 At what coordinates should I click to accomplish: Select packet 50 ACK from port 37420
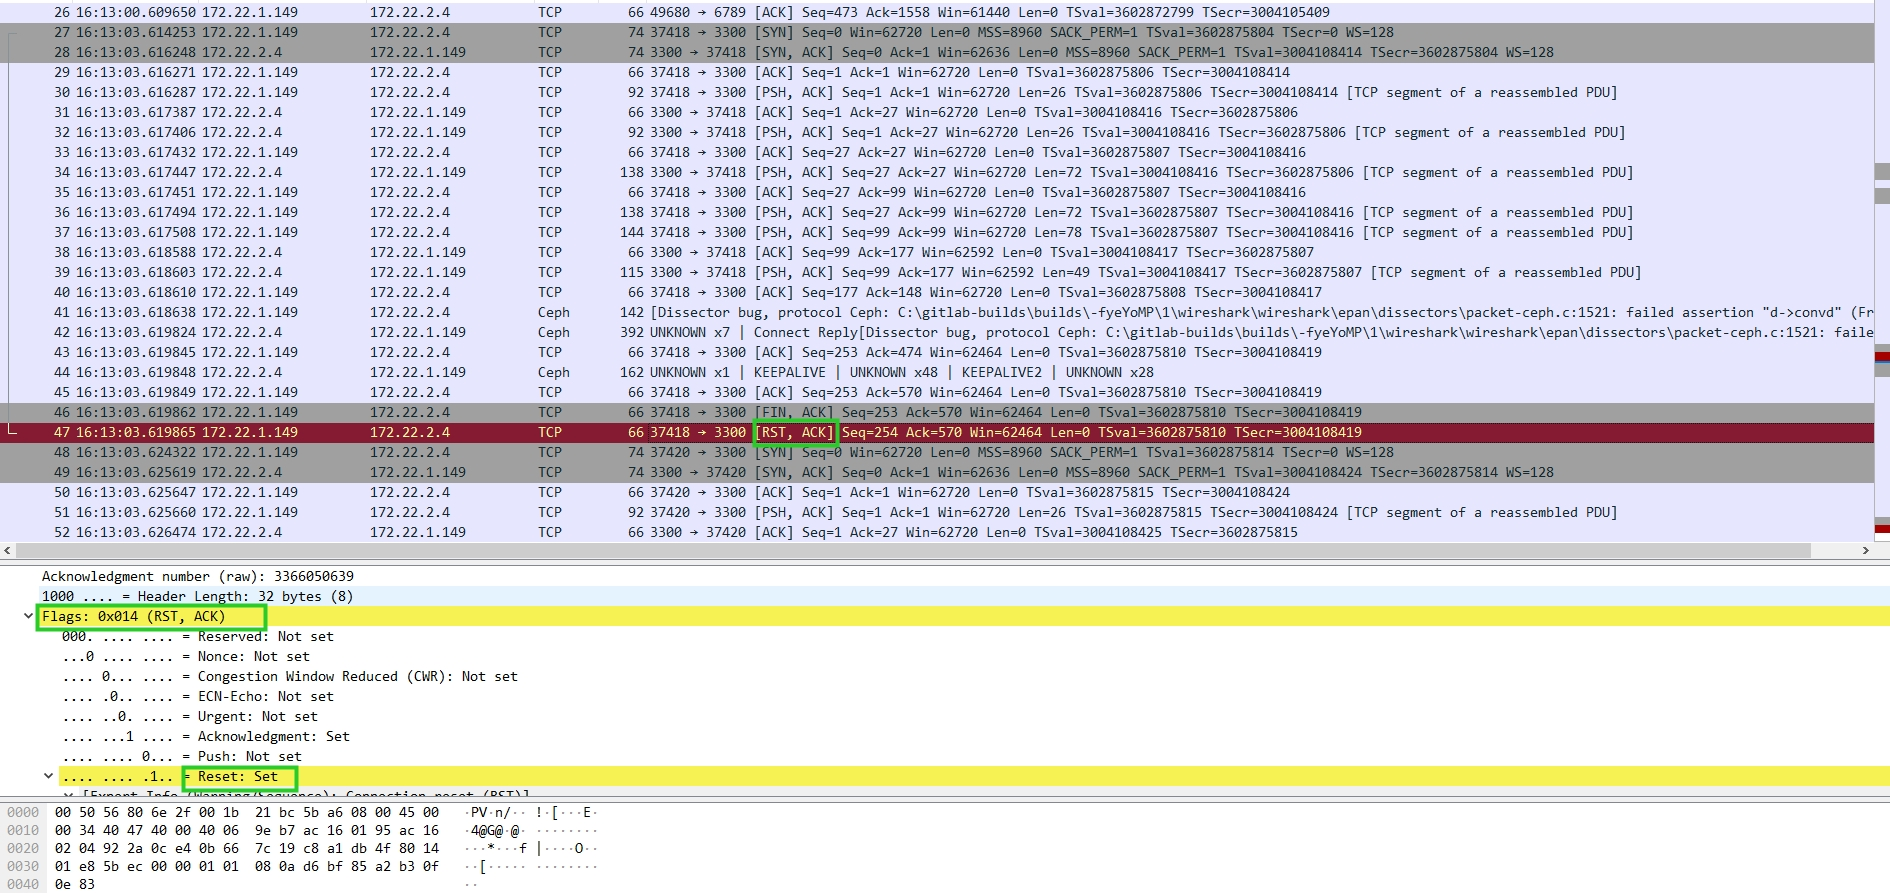point(937,492)
